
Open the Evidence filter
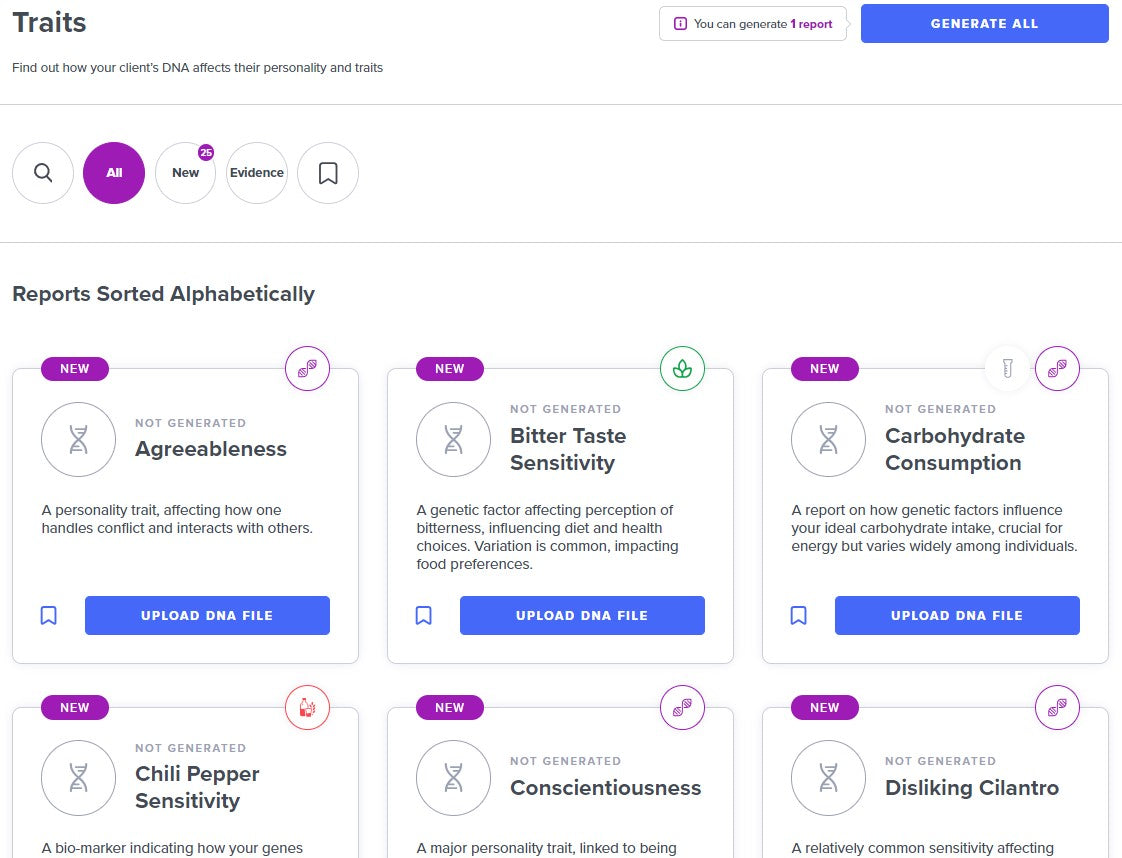point(257,172)
